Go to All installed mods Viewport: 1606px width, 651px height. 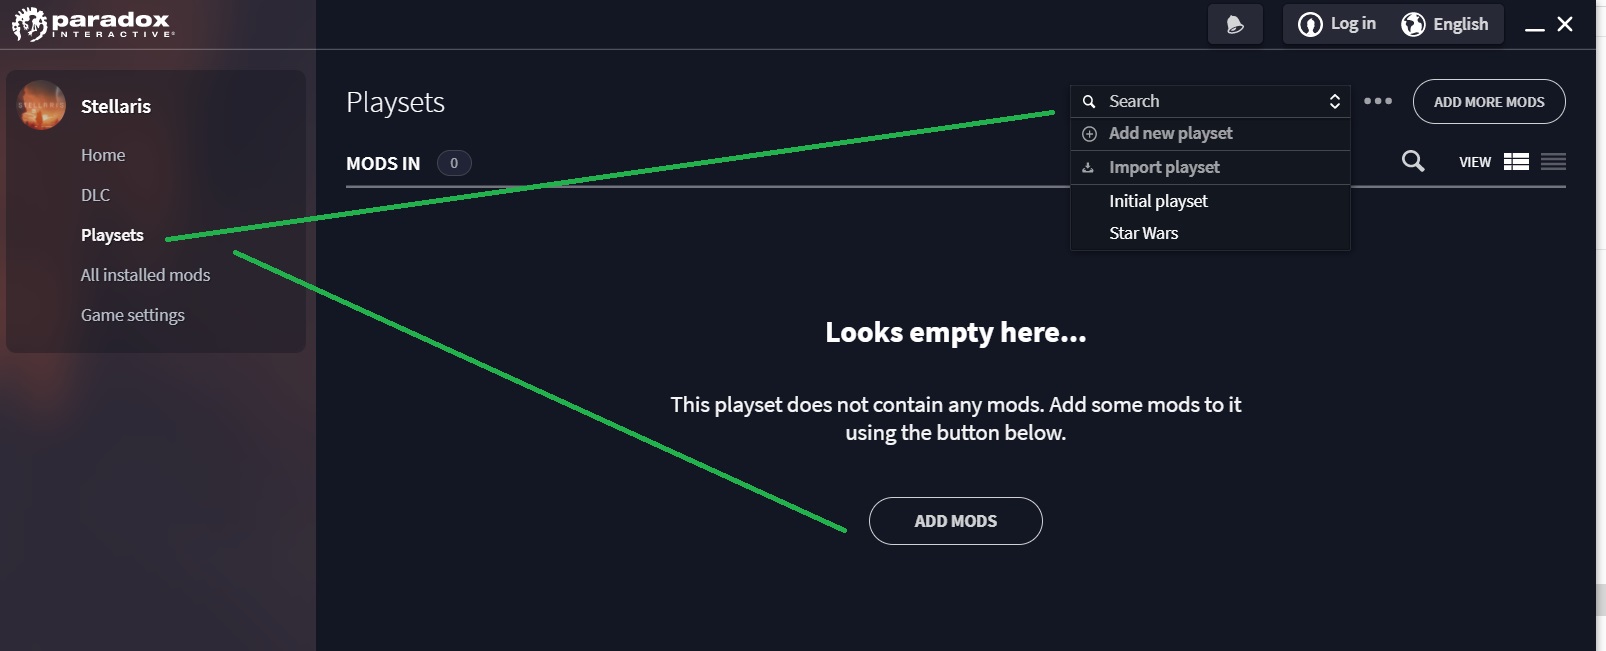145,275
